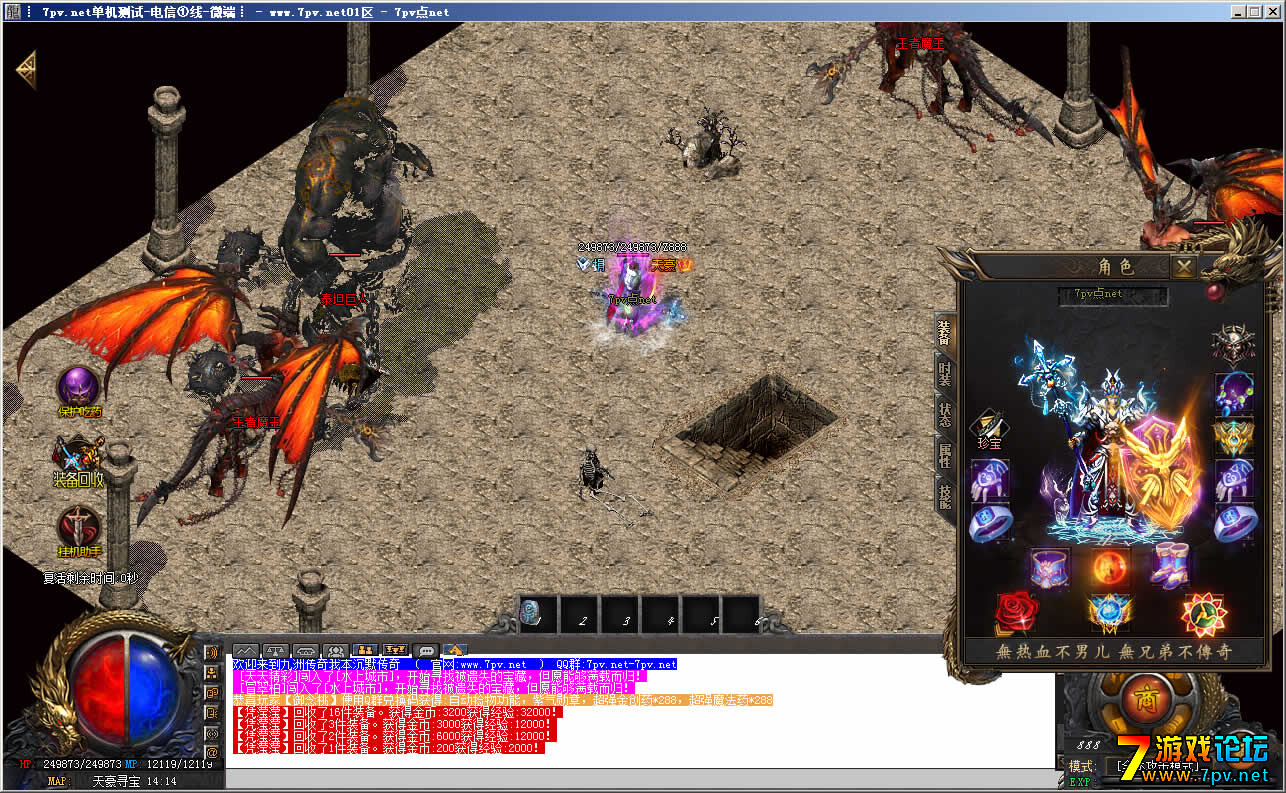Toggle the group hierarchy chat filter button

pyautogui.click(x=212, y=672)
